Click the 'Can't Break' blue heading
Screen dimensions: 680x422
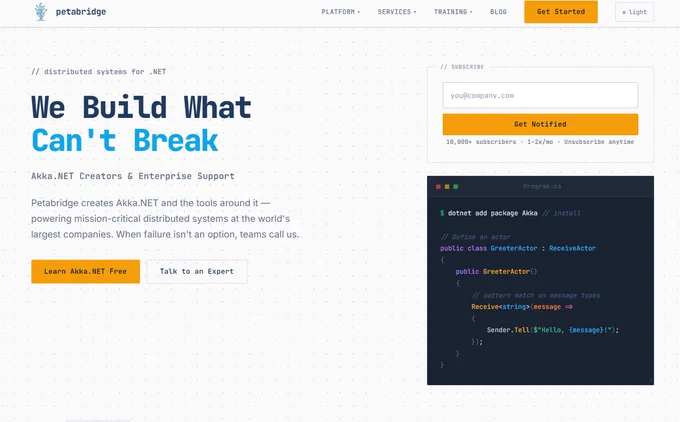coord(124,141)
